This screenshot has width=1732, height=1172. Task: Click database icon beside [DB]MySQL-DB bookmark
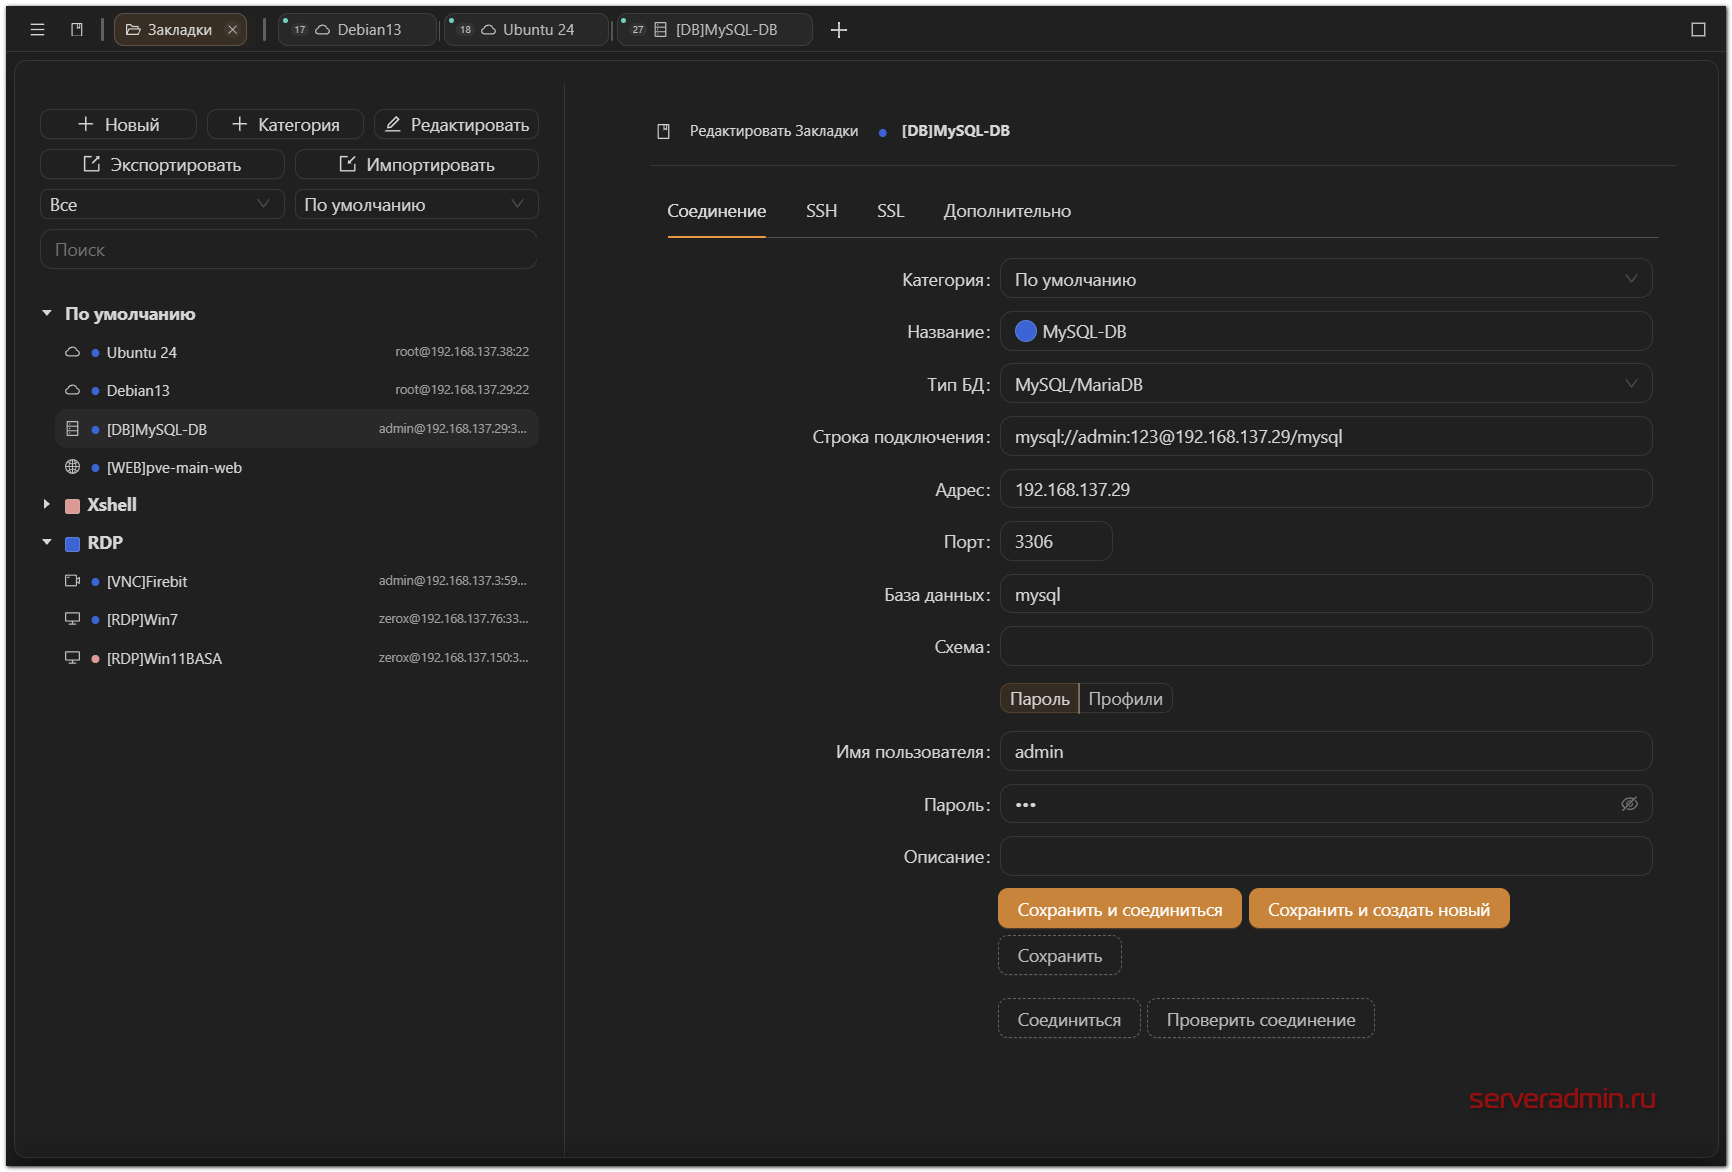(72, 429)
